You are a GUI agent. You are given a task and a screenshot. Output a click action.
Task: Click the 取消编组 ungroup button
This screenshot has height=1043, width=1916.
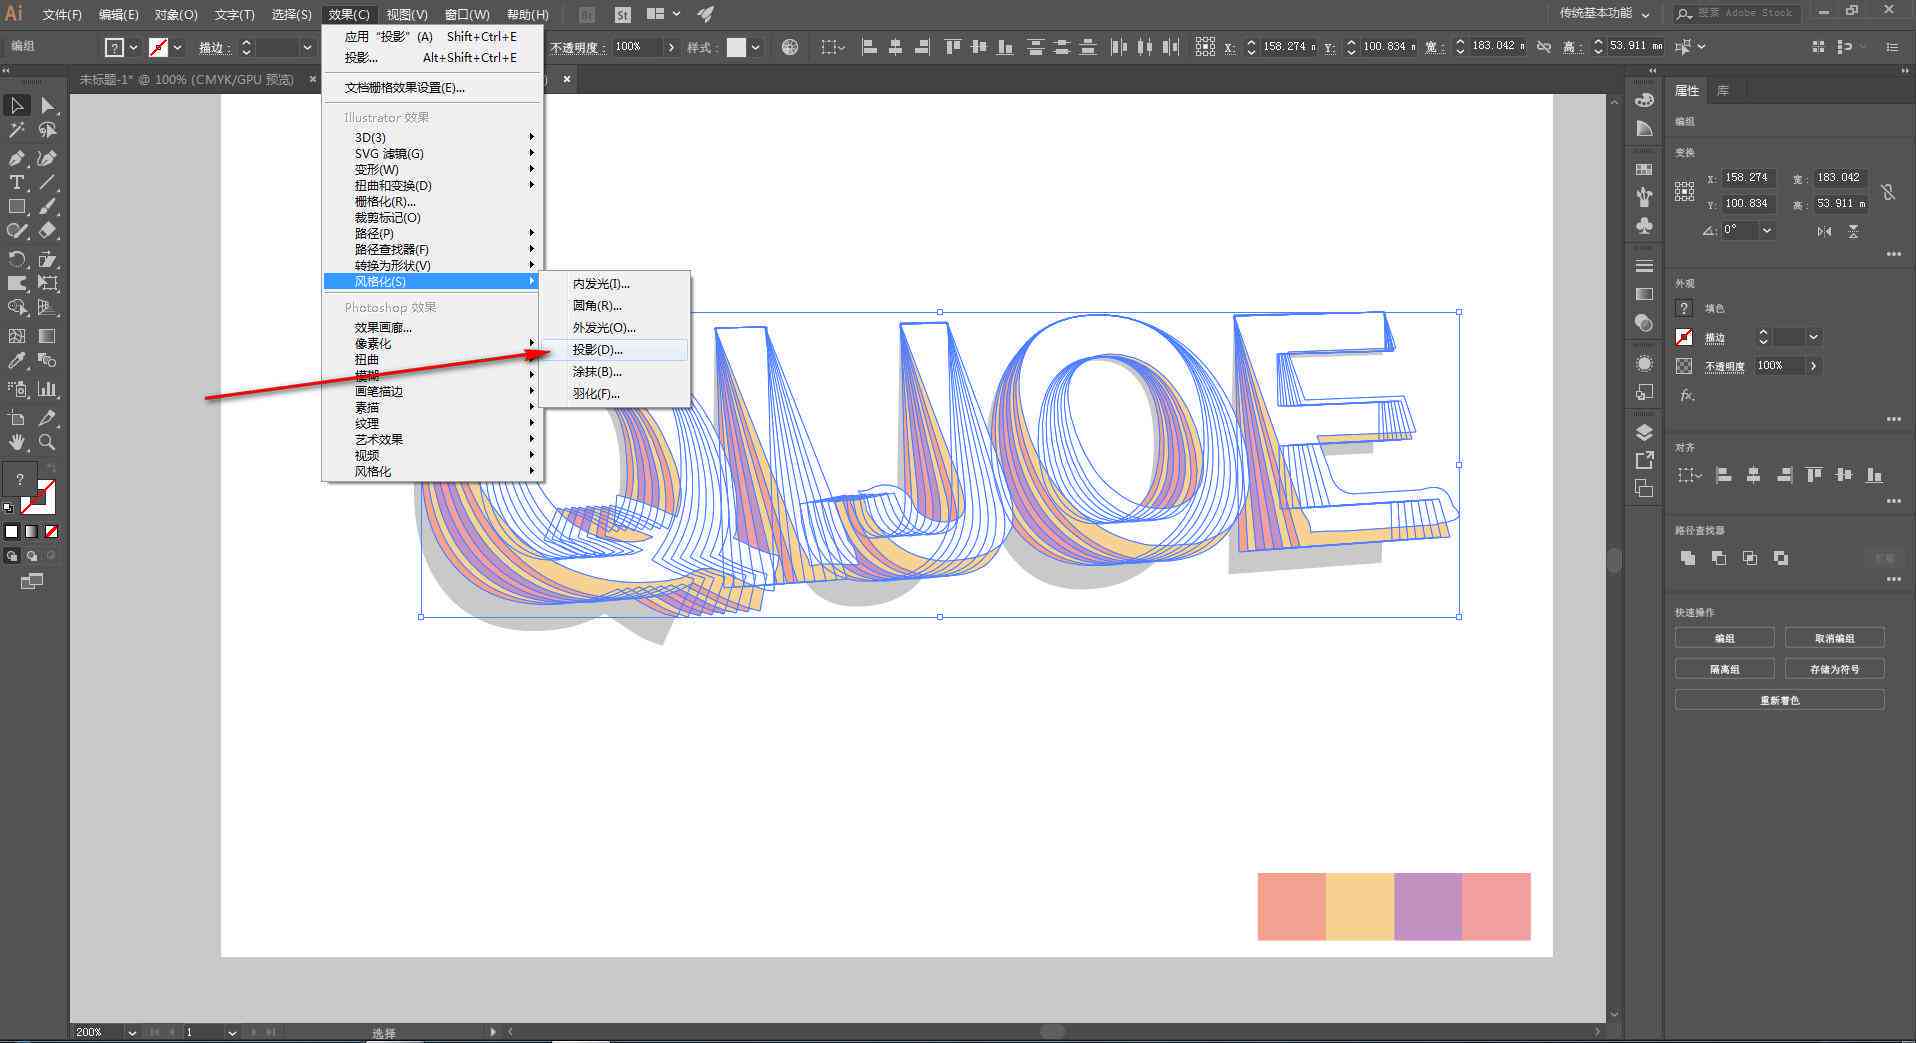[x=1834, y=638]
